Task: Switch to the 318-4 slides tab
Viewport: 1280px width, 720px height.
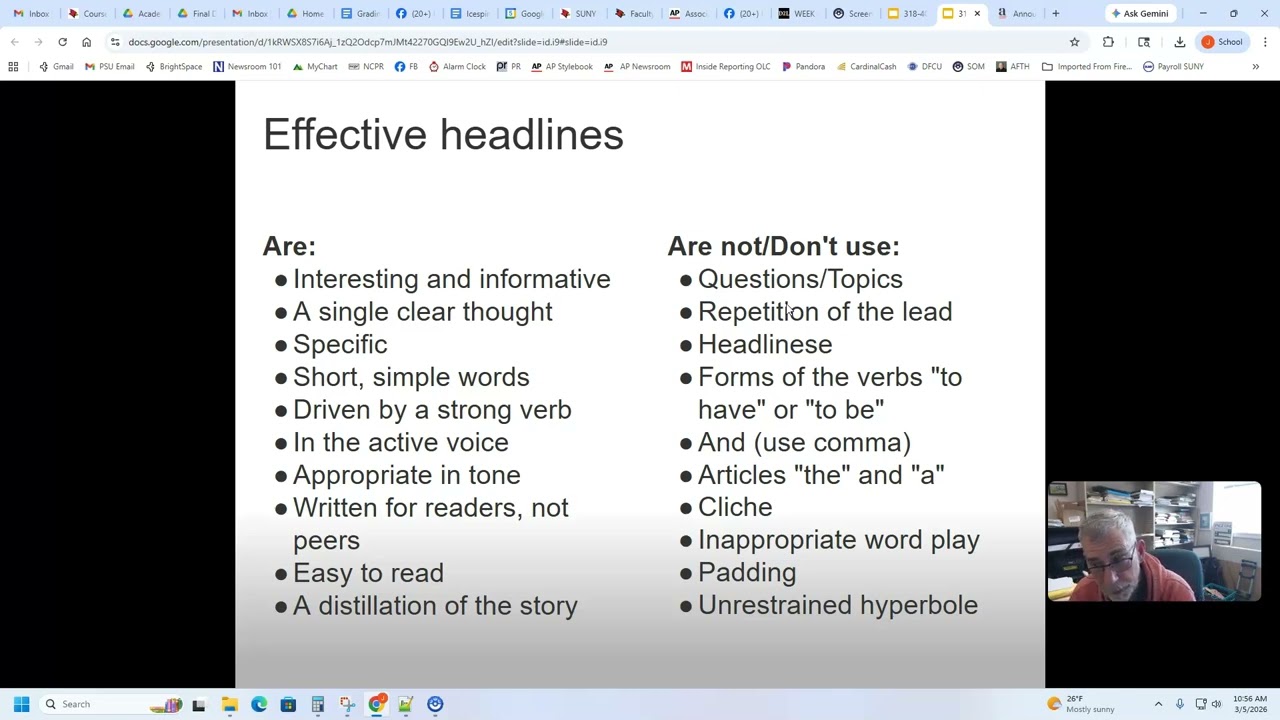Action: click(907, 13)
